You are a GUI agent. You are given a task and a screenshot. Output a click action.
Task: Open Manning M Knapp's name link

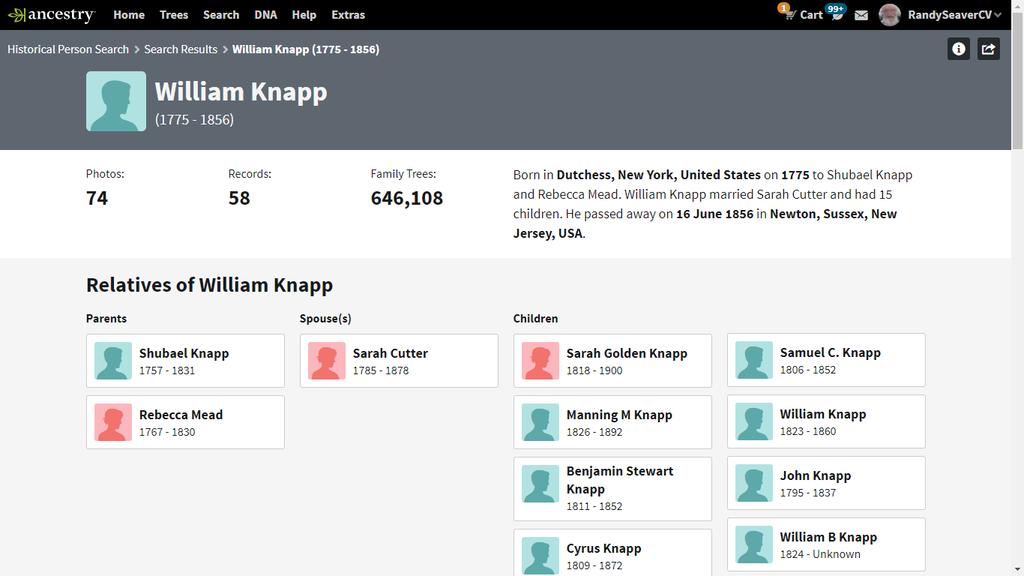tap(619, 415)
